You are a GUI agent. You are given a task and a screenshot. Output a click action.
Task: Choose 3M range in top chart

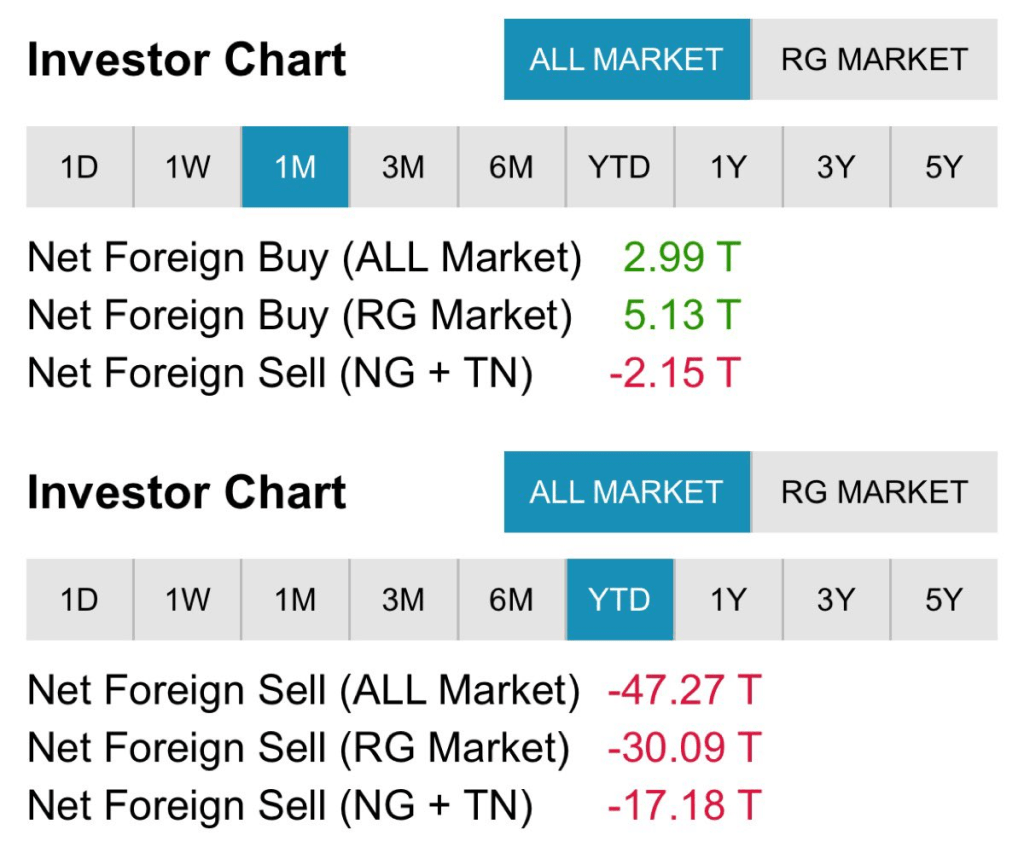[403, 167]
